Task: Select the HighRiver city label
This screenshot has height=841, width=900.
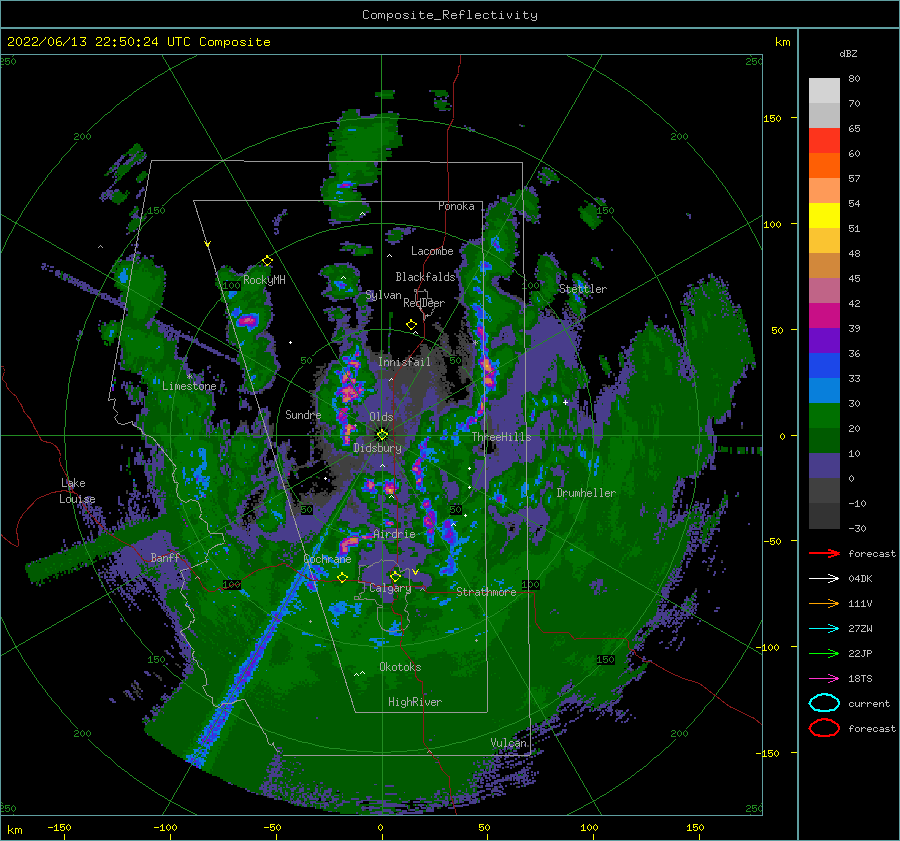Action: [415, 702]
